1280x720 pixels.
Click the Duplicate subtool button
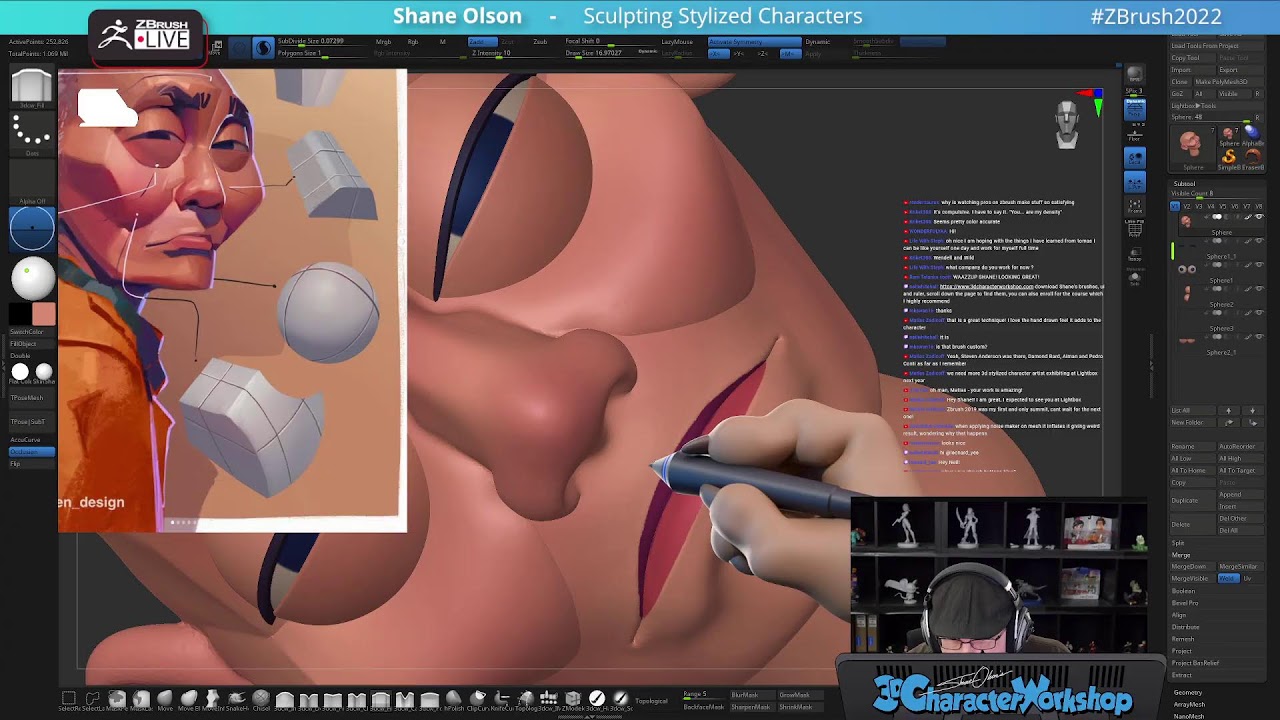(1192, 500)
